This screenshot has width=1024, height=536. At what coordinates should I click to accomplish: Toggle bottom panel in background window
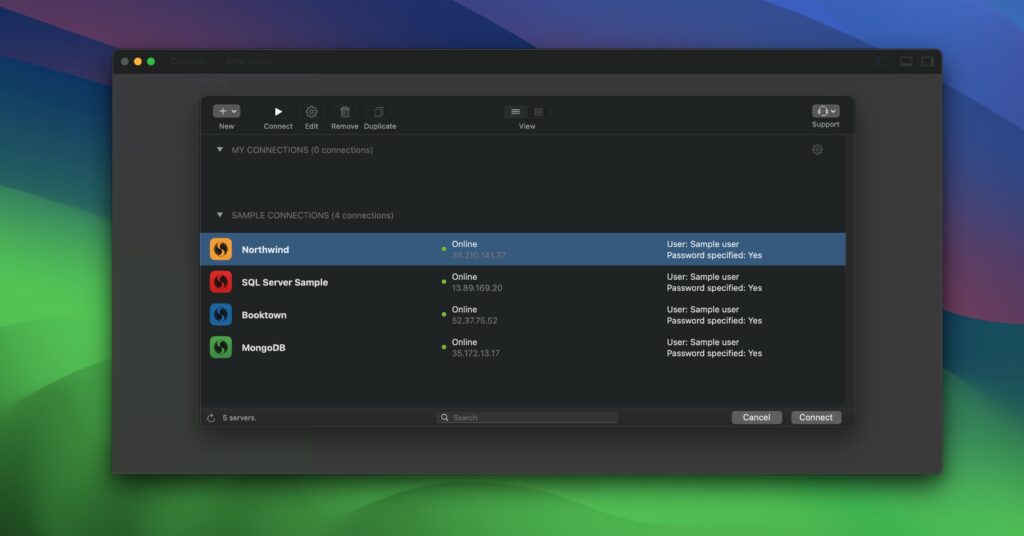point(906,61)
